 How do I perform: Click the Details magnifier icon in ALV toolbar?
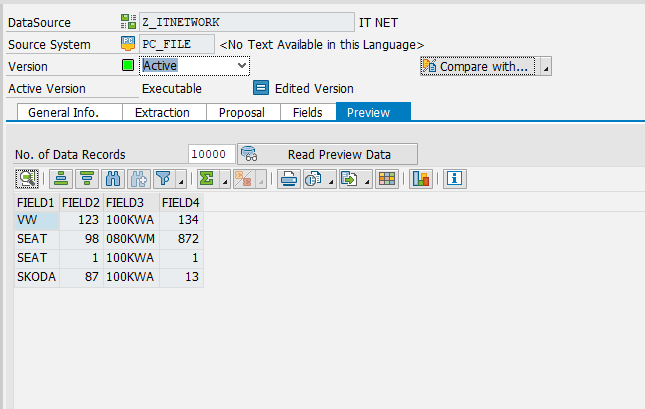[27, 179]
